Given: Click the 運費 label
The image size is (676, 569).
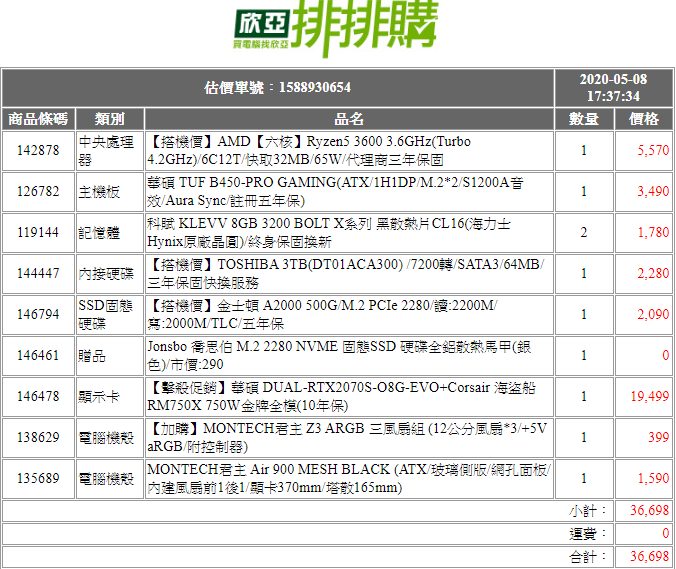Looking at the screenshot, I should pos(588,534).
